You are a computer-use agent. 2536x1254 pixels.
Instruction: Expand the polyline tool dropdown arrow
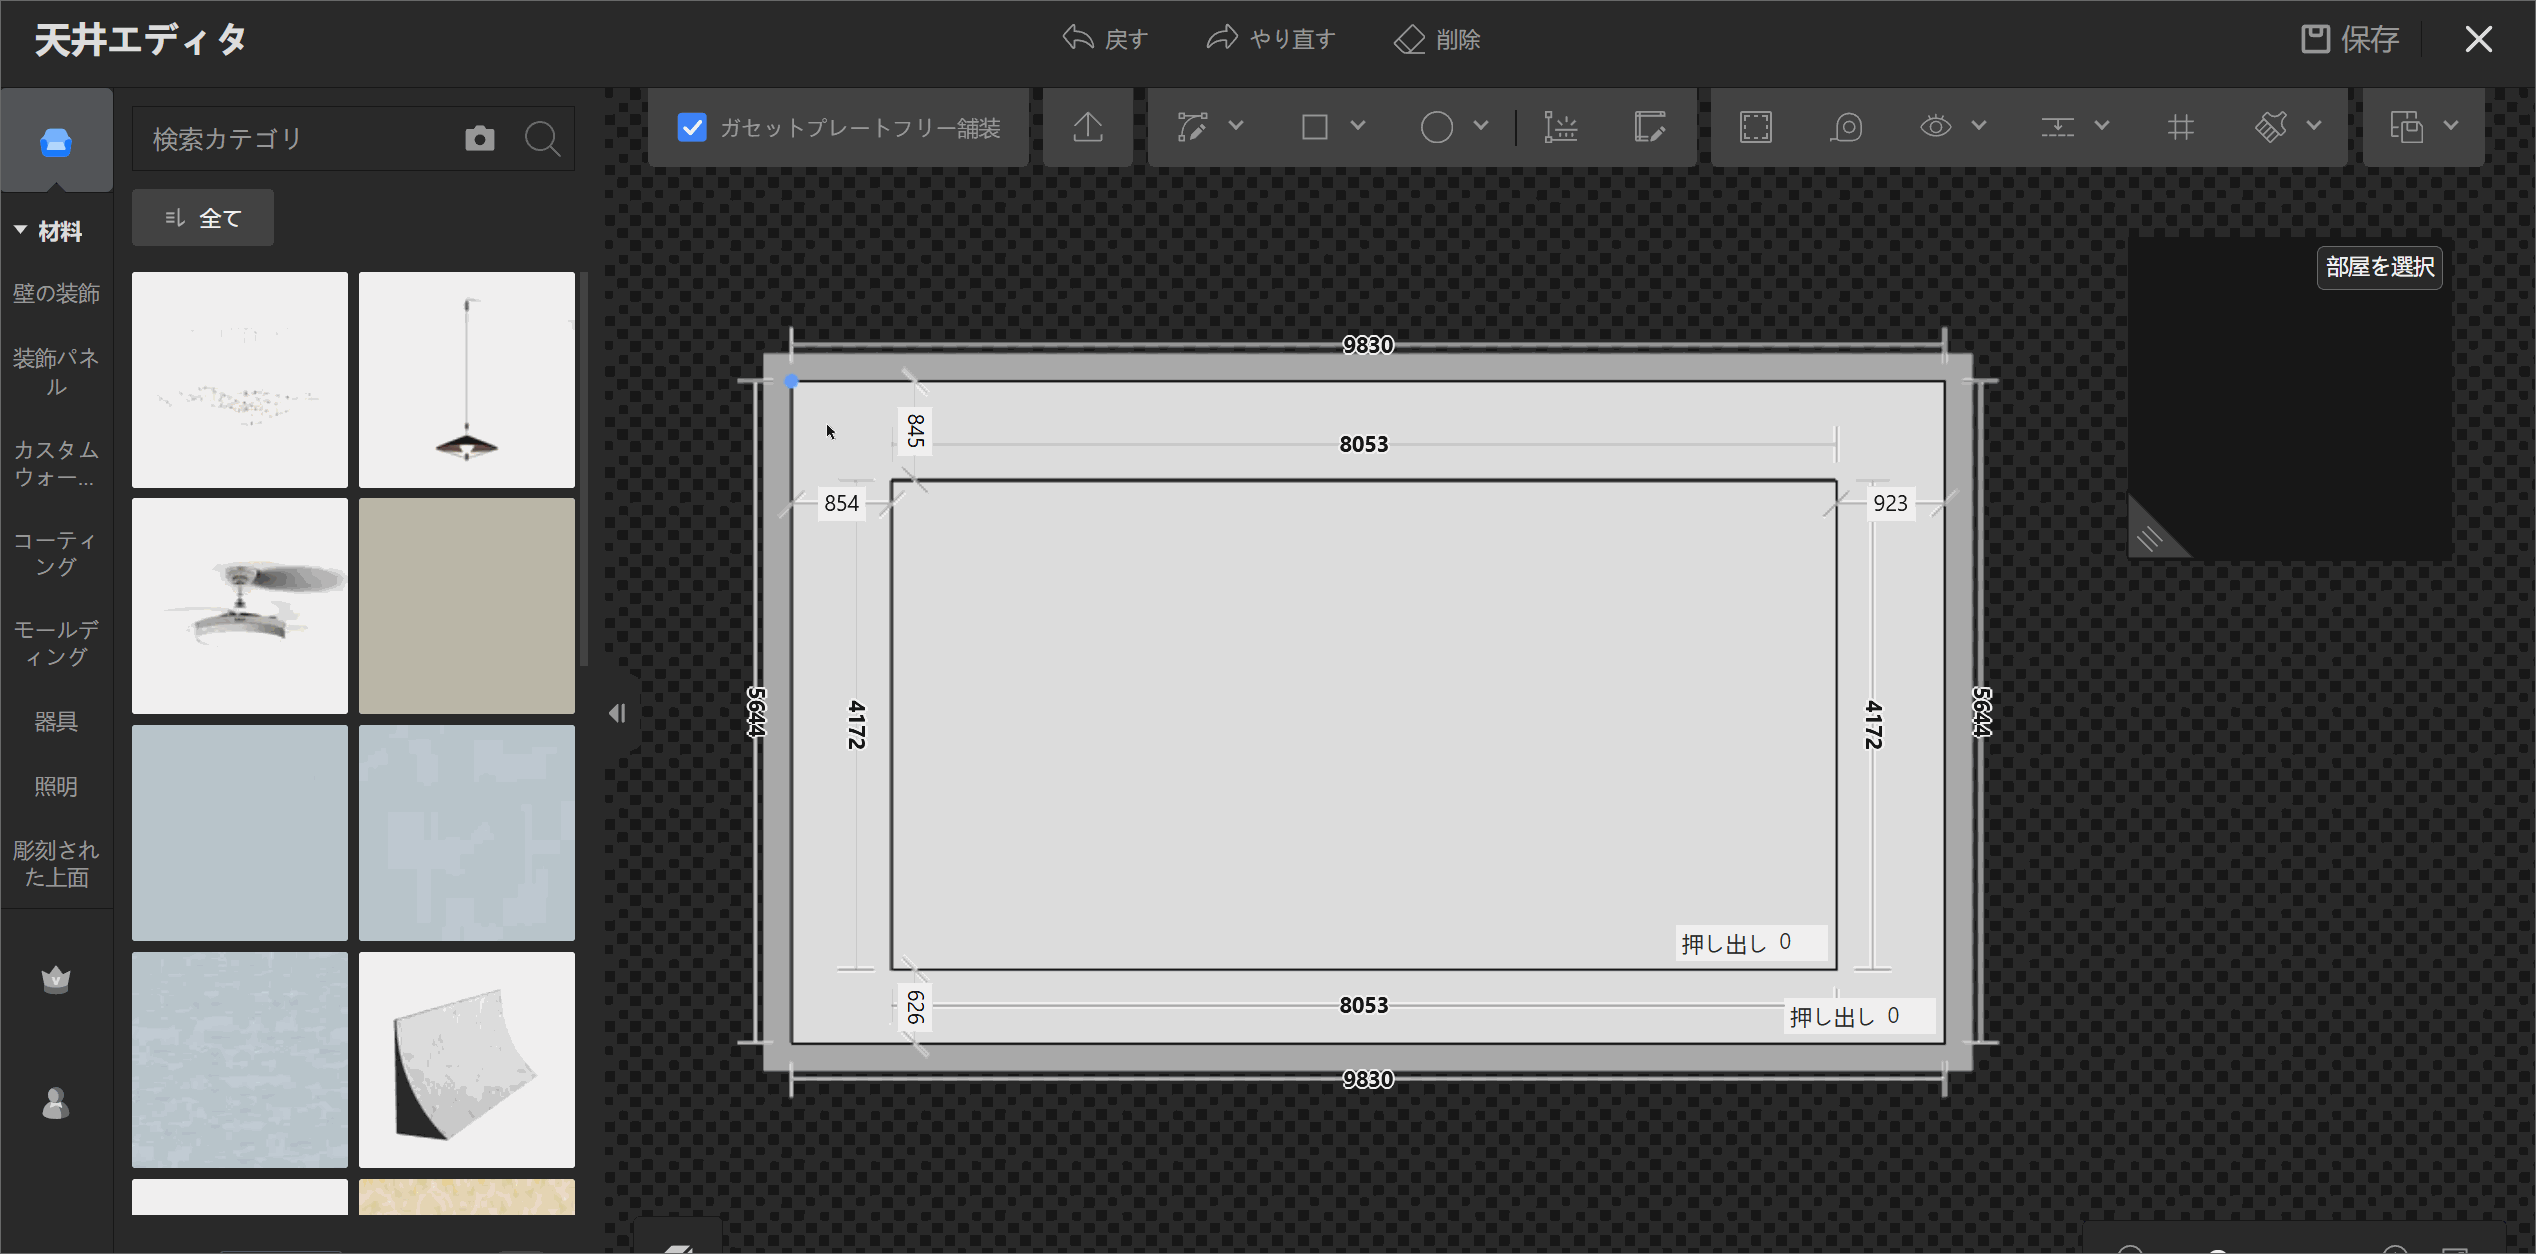pos(1236,126)
